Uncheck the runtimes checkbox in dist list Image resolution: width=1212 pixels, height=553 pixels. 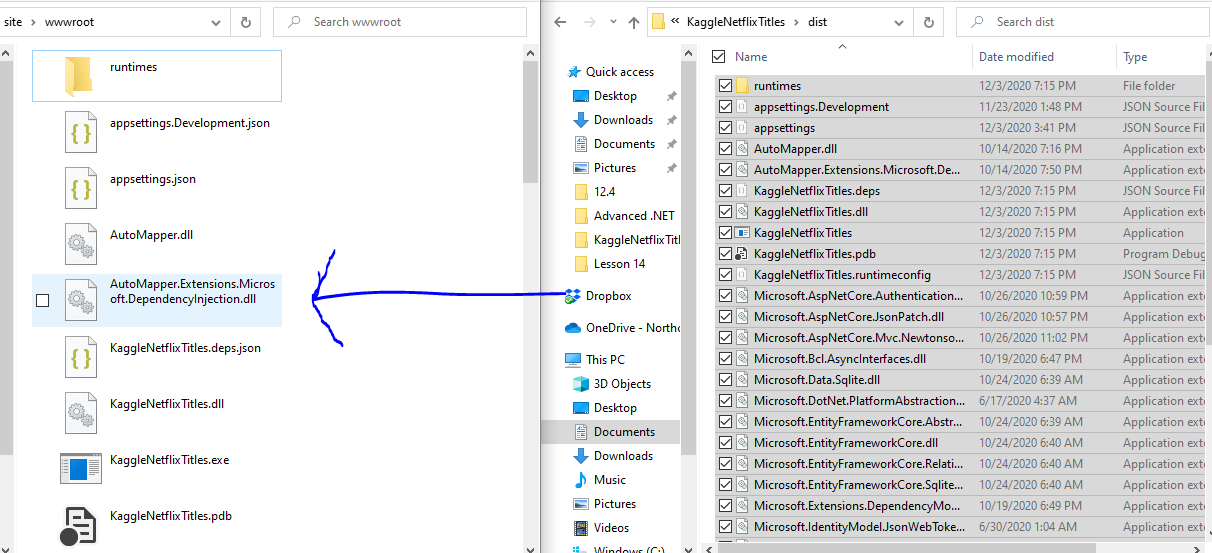(x=725, y=86)
